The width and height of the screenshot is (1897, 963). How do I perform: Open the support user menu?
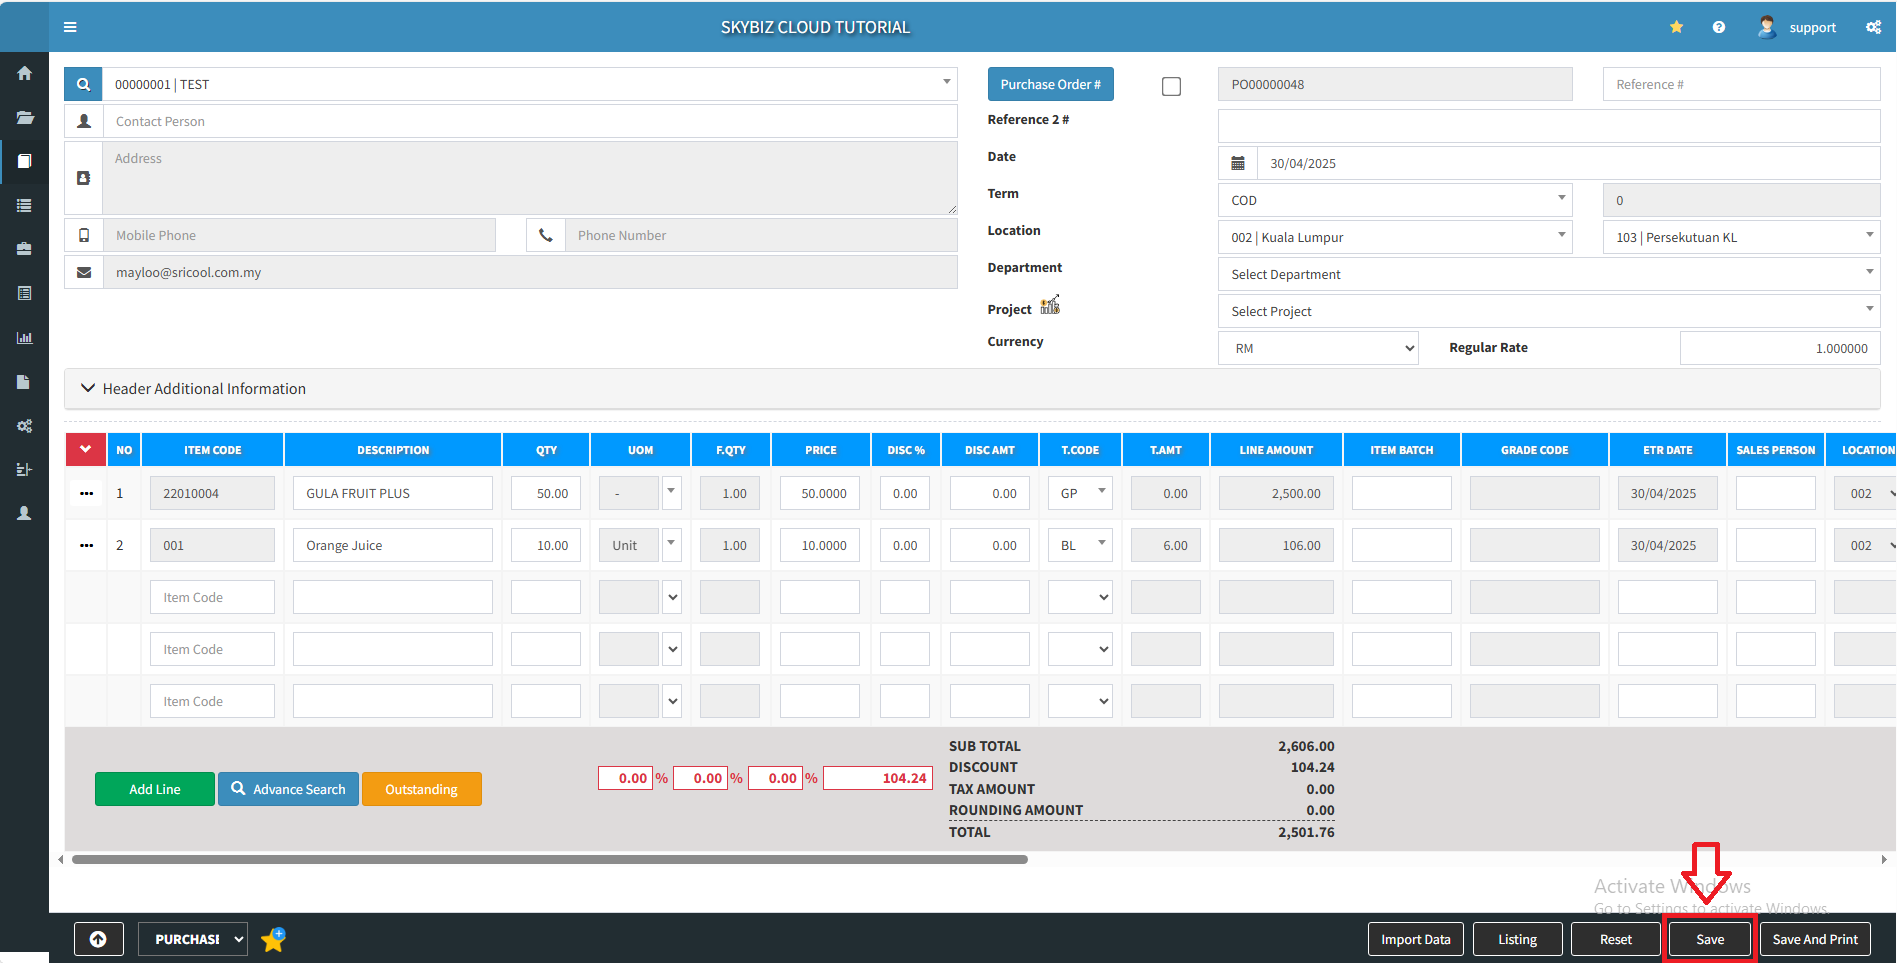pyautogui.click(x=1798, y=27)
